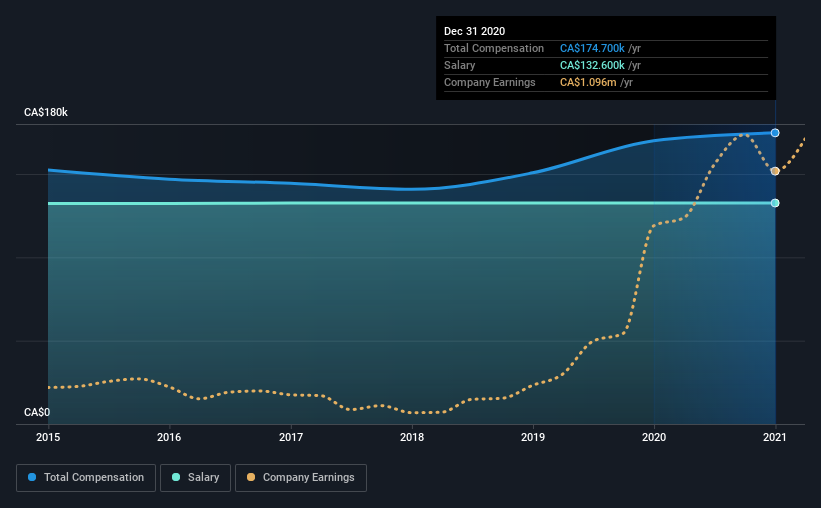Click the Total Compensation label in tooltip

[x=494, y=48]
